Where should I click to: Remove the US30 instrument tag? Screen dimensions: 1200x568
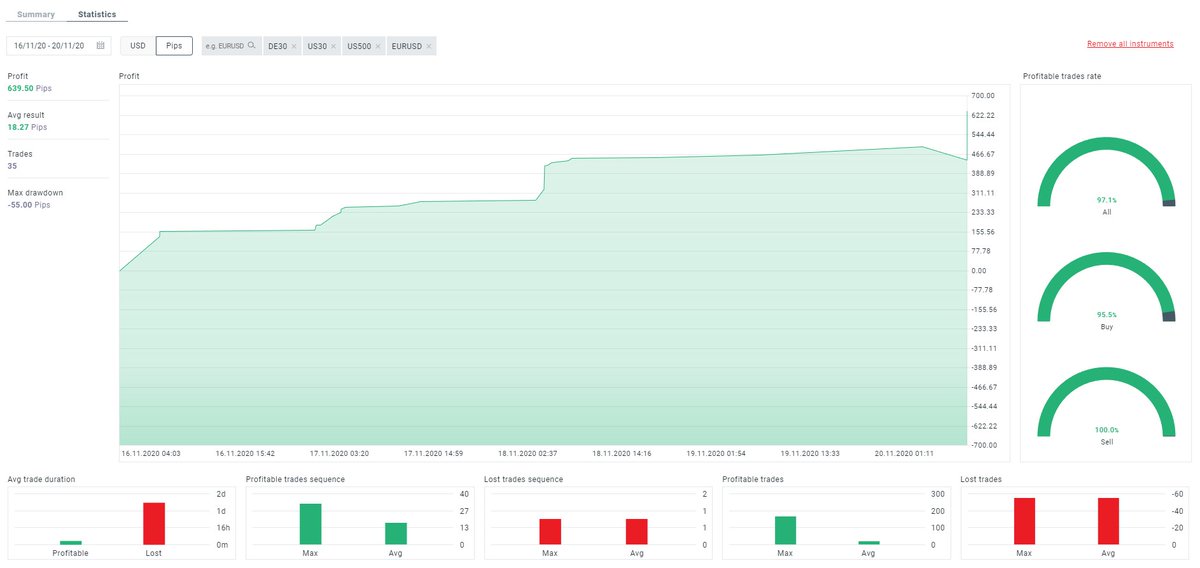pos(334,47)
